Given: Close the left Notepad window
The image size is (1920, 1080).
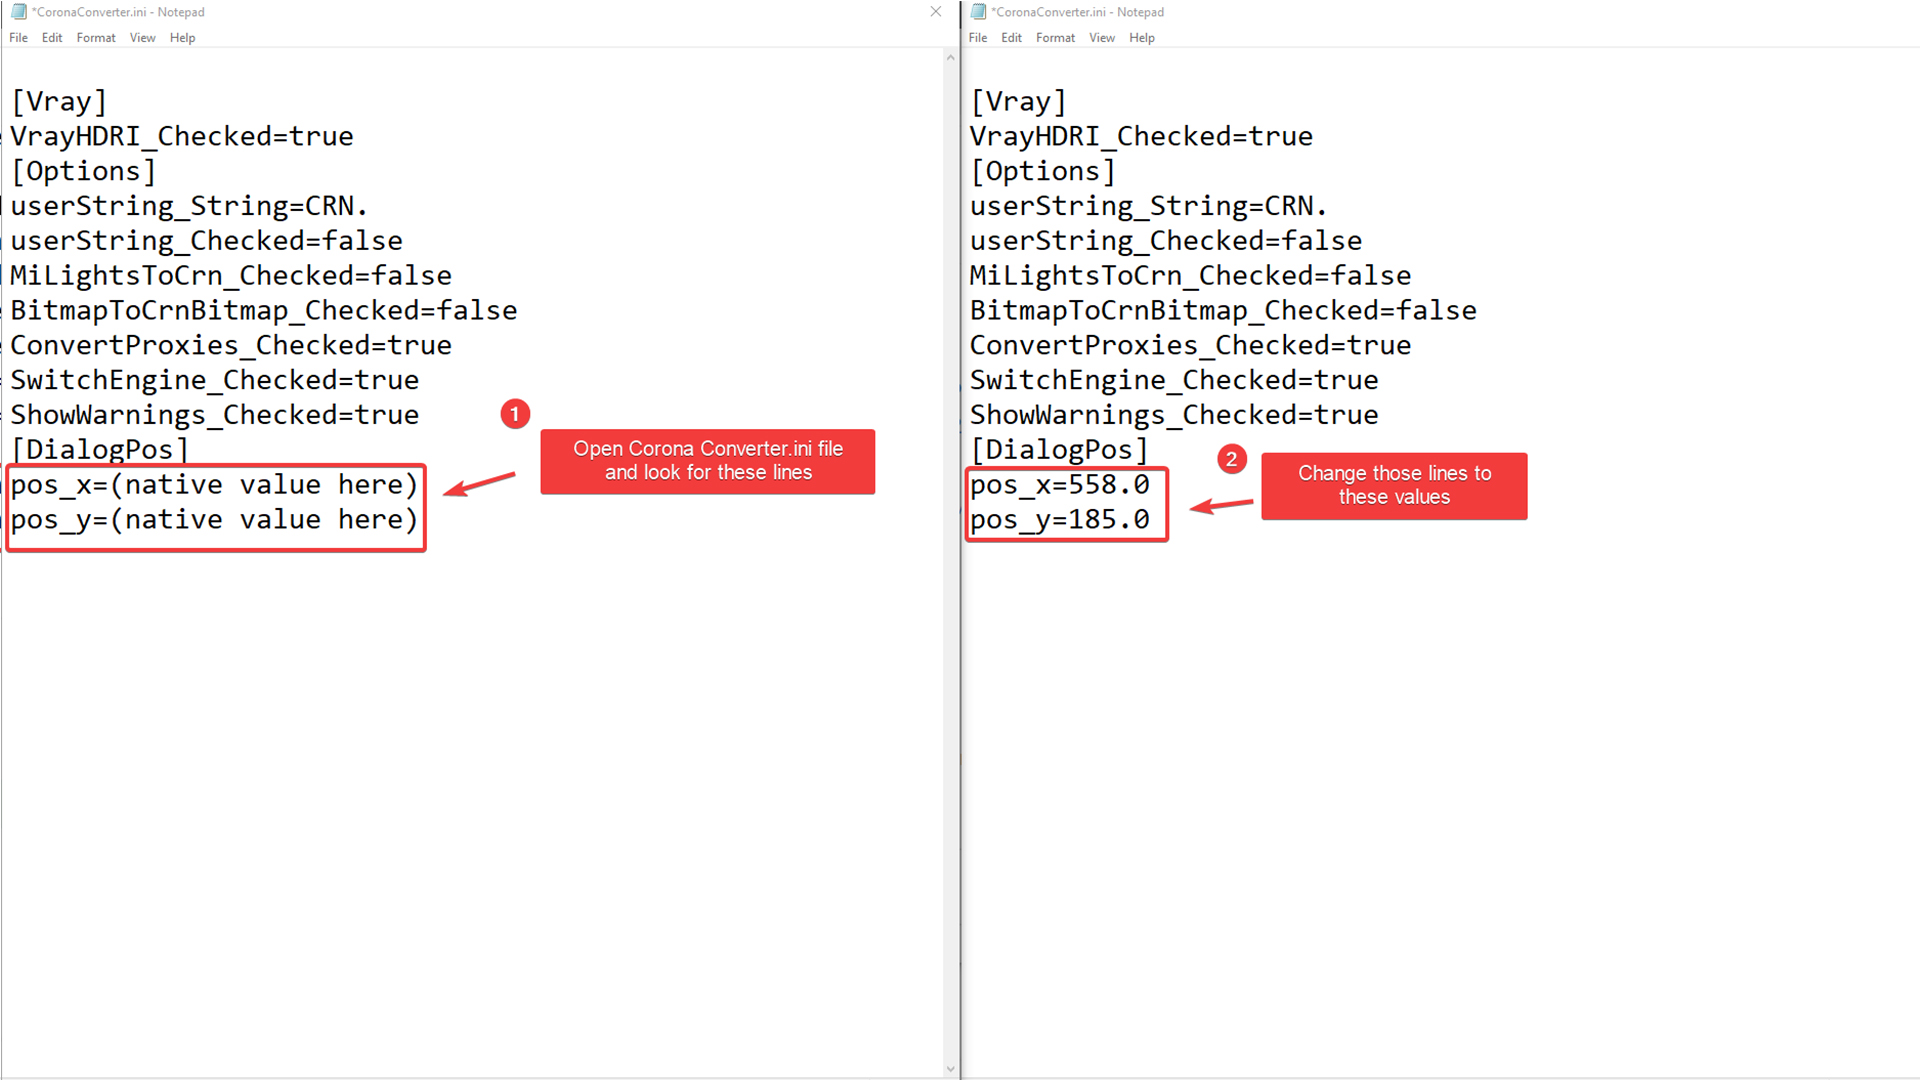Looking at the screenshot, I should click(x=936, y=12).
